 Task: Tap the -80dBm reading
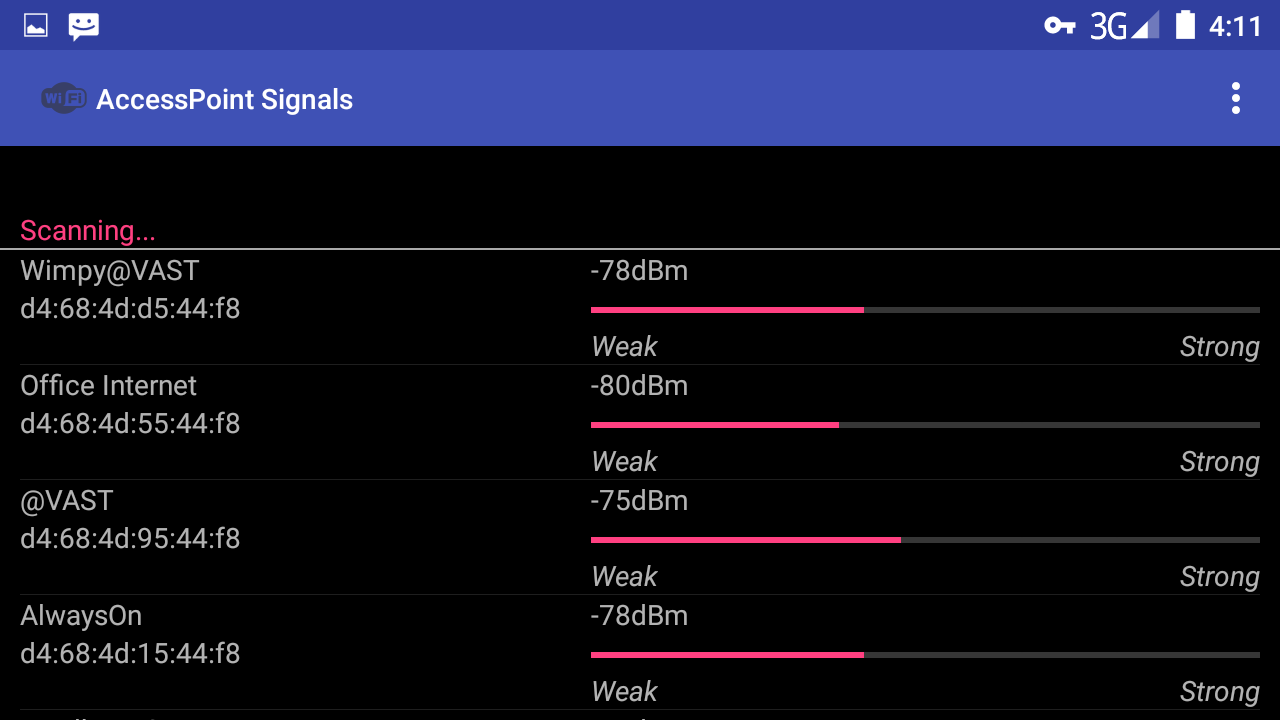639,386
